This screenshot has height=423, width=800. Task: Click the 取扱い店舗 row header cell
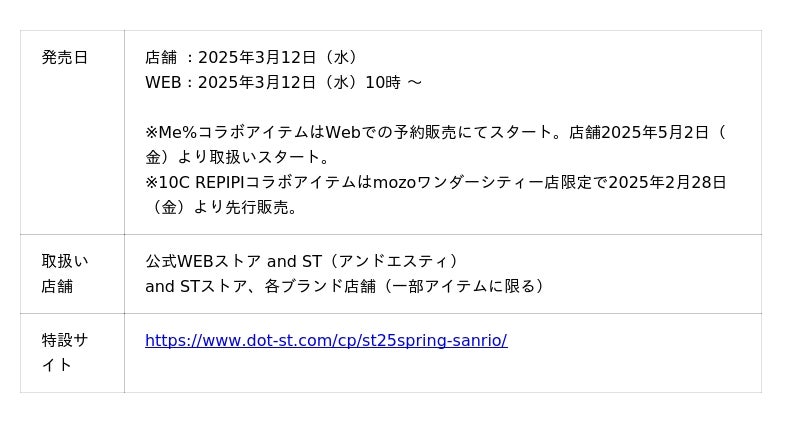65,273
